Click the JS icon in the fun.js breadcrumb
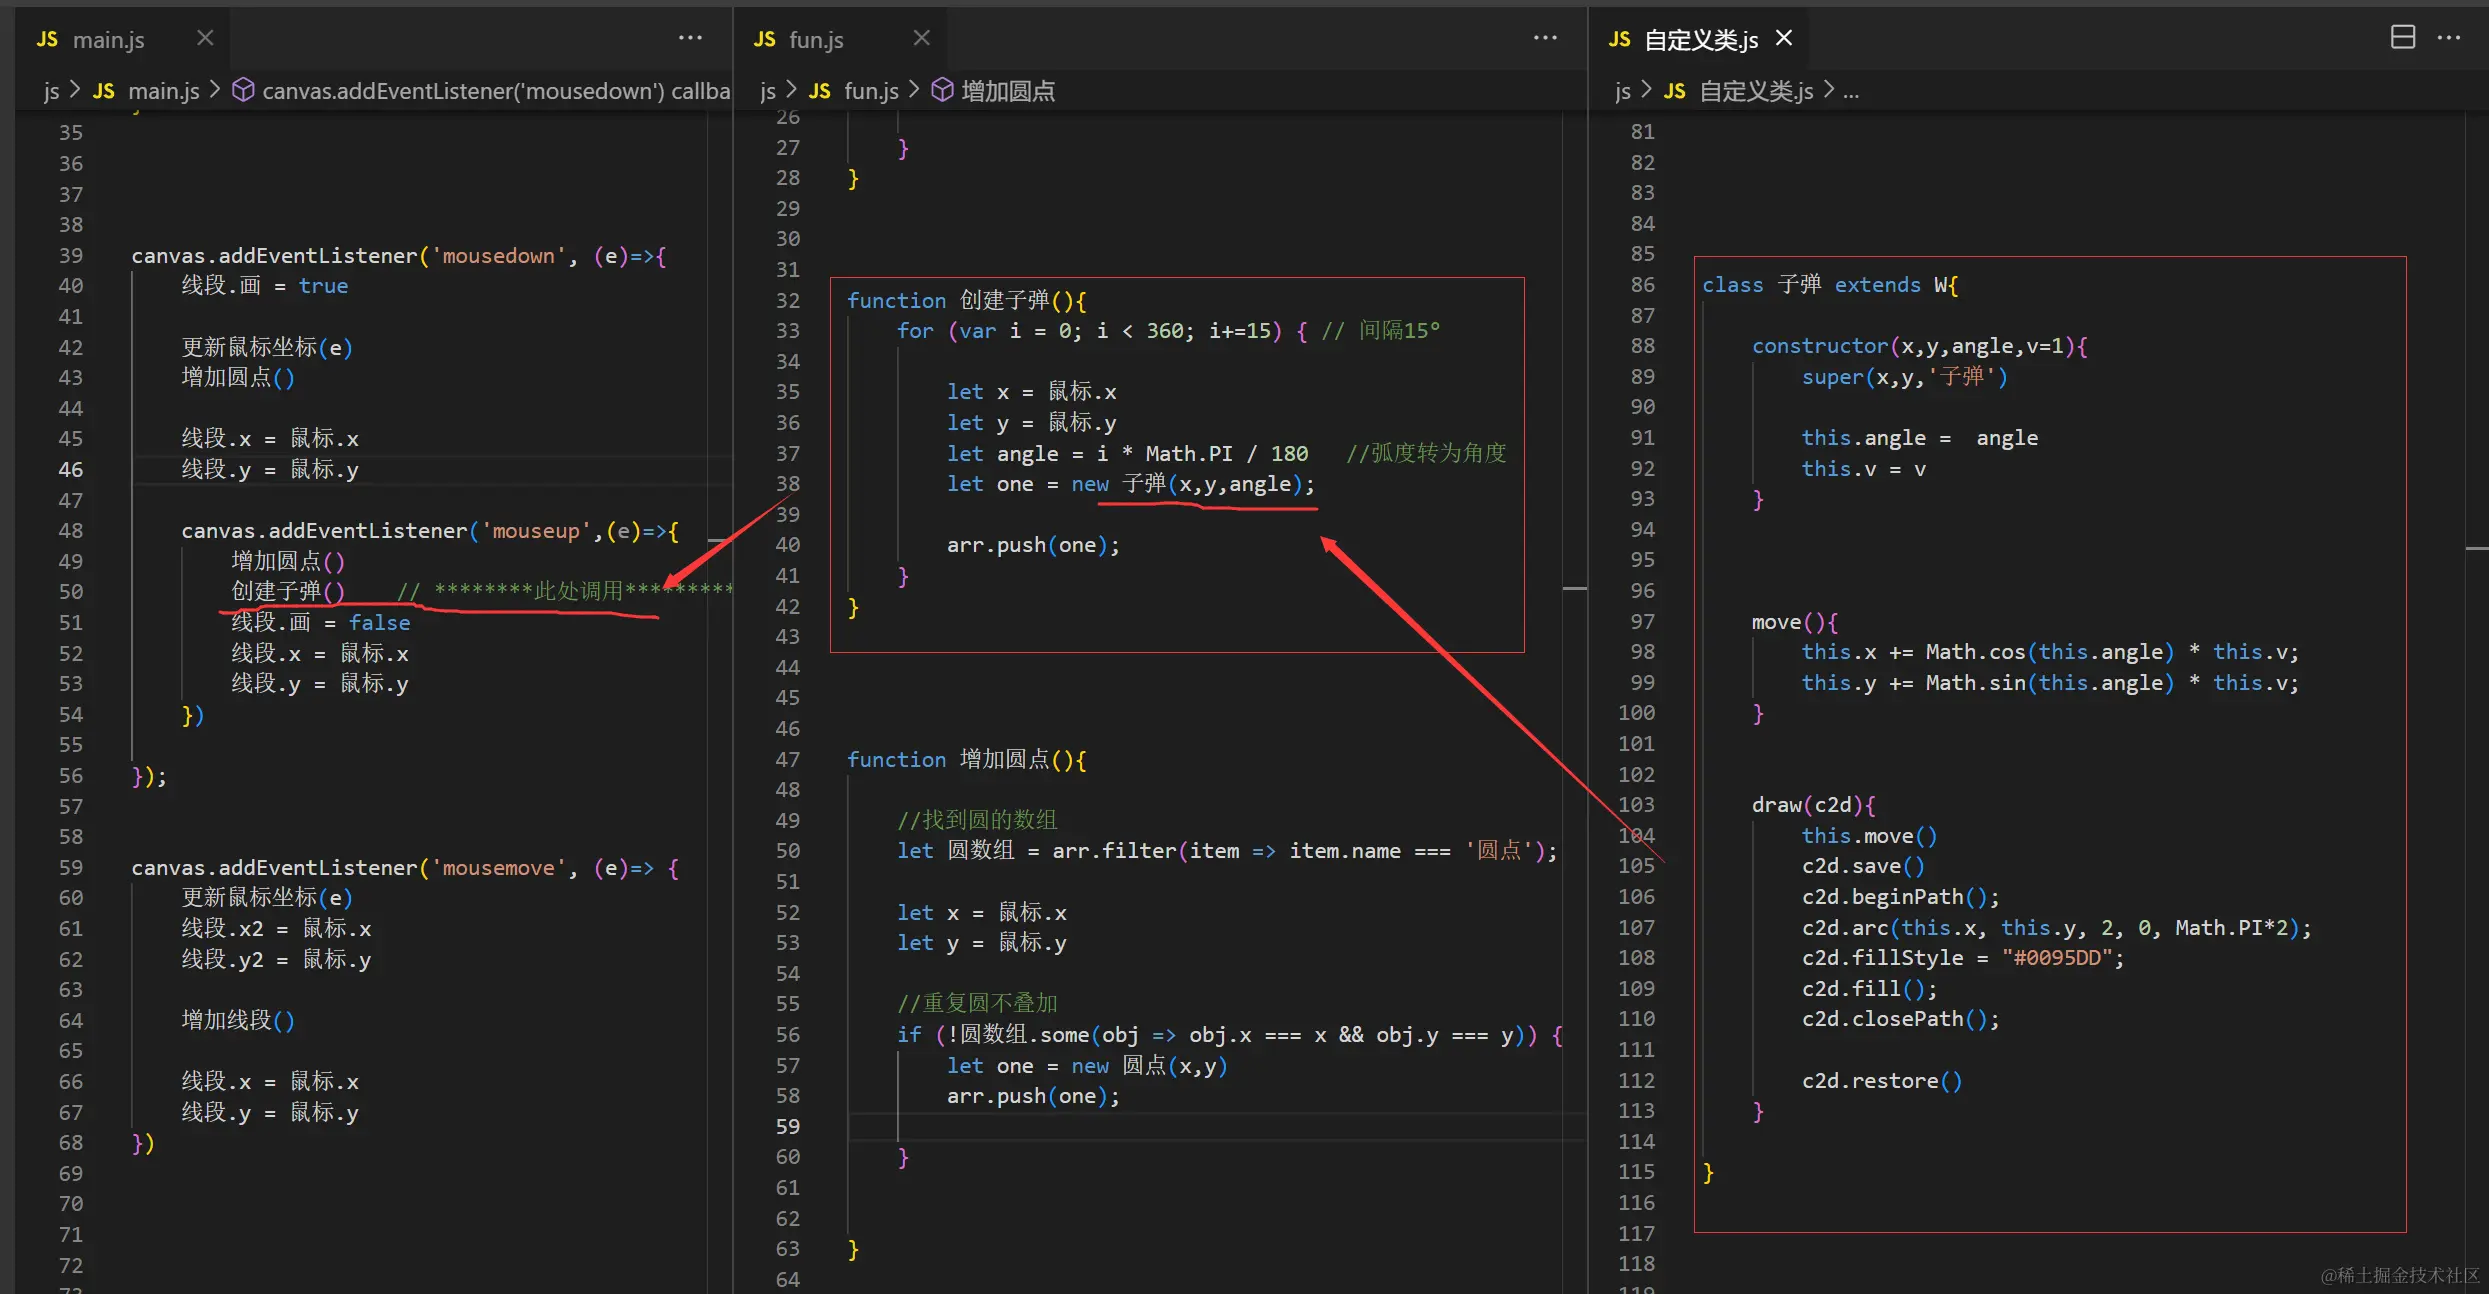Viewport: 2489px width, 1294px height. pos(820,91)
